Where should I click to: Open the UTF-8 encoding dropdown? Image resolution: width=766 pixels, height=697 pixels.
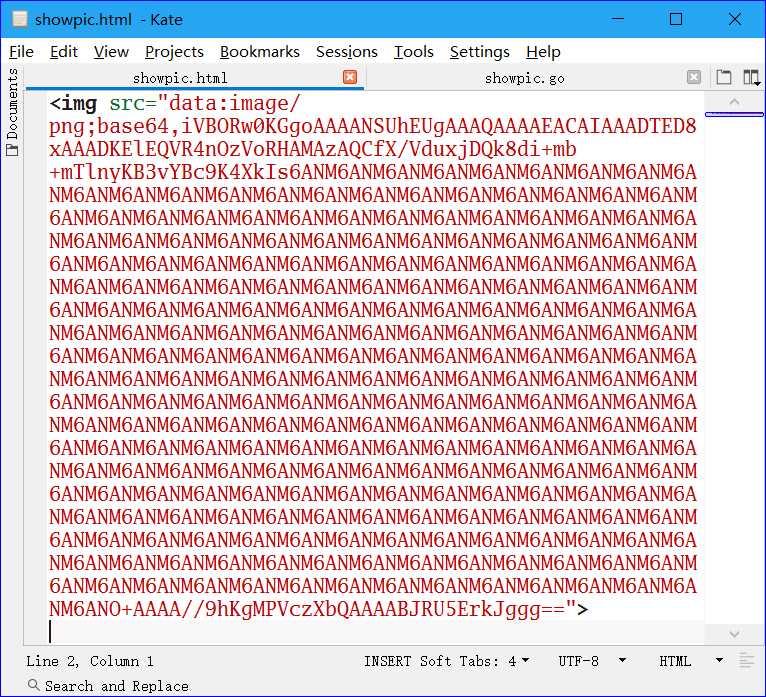[592, 661]
